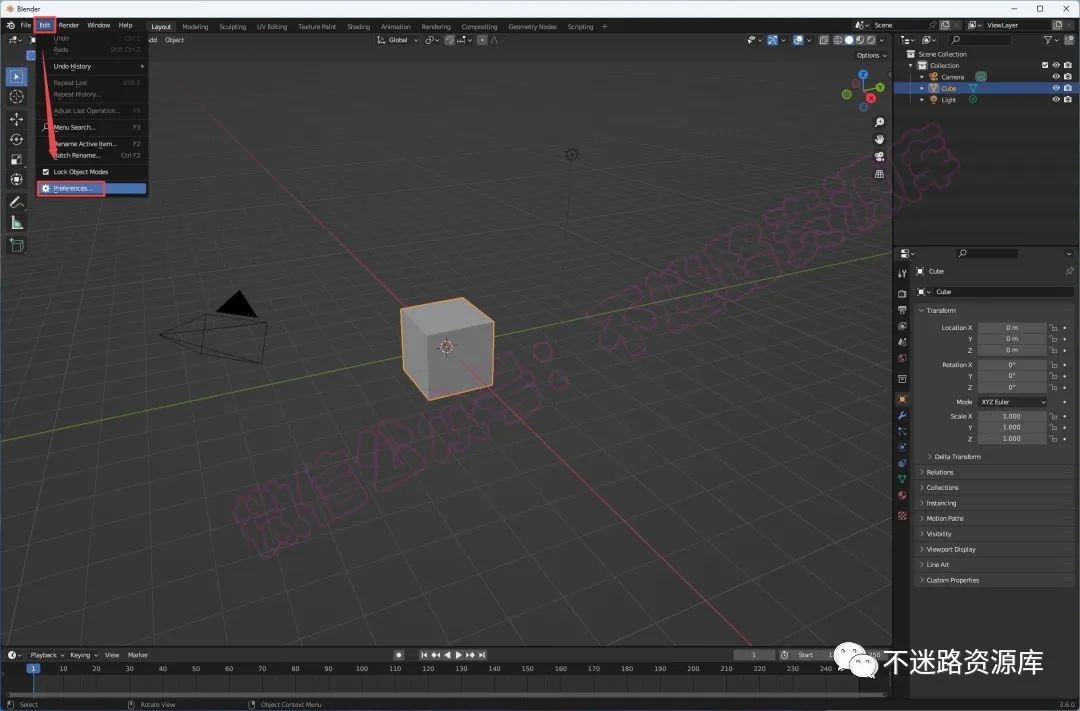Screen dimensions: 1080x711
Task: Open the View Layer properties tab
Action: [902, 326]
